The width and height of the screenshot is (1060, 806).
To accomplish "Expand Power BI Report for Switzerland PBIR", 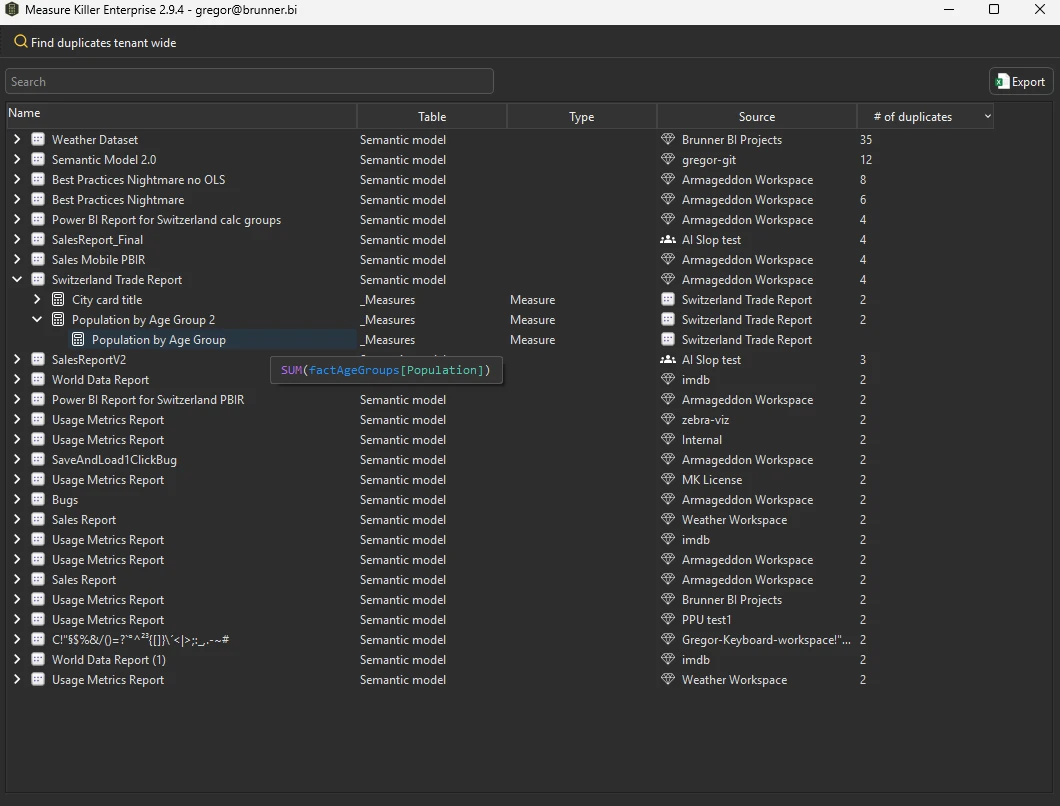I will [17, 400].
